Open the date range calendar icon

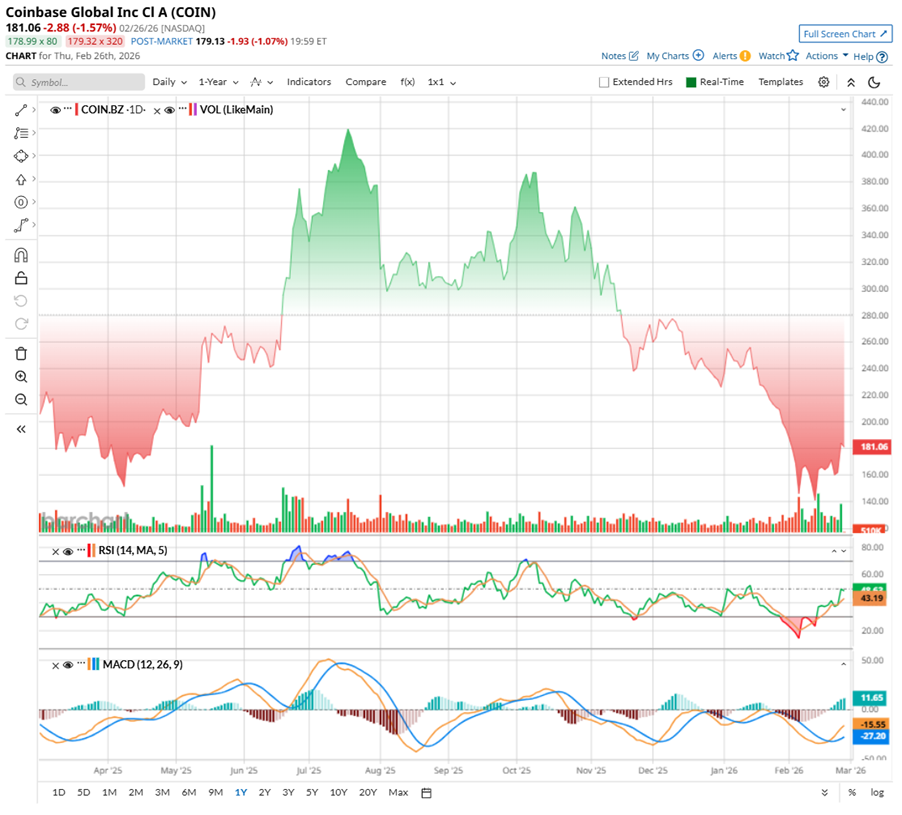coord(426,793)
